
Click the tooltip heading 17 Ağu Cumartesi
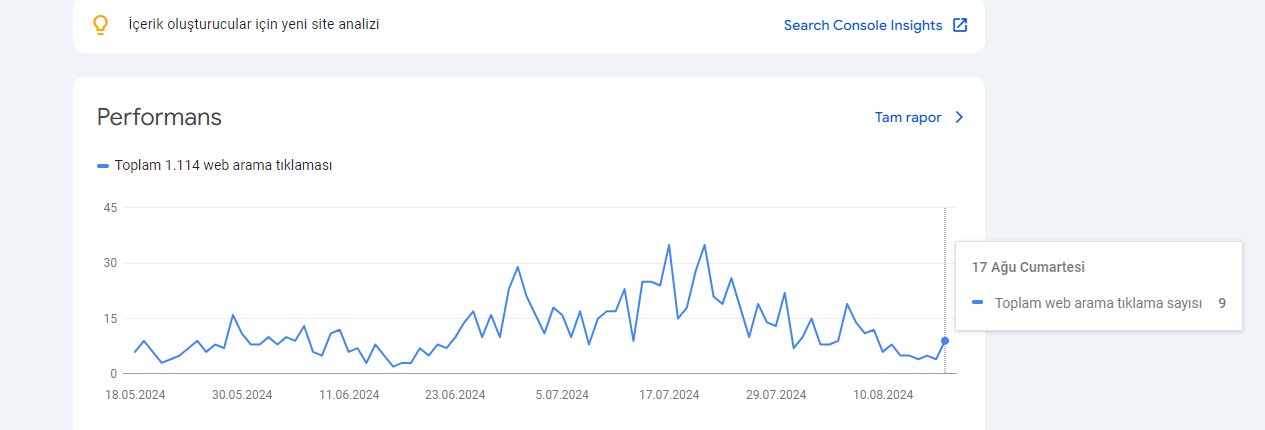pyautogui.click(x=1029, y=267)
